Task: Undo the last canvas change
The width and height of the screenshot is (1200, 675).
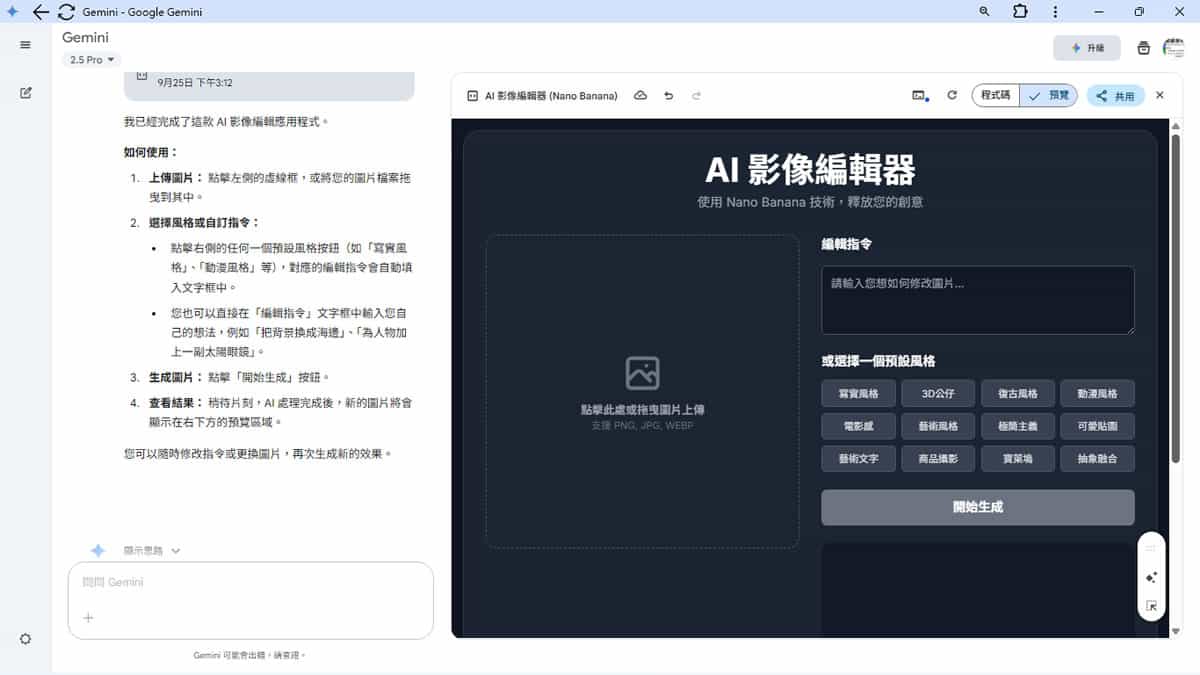Action: tap(668, 96)
